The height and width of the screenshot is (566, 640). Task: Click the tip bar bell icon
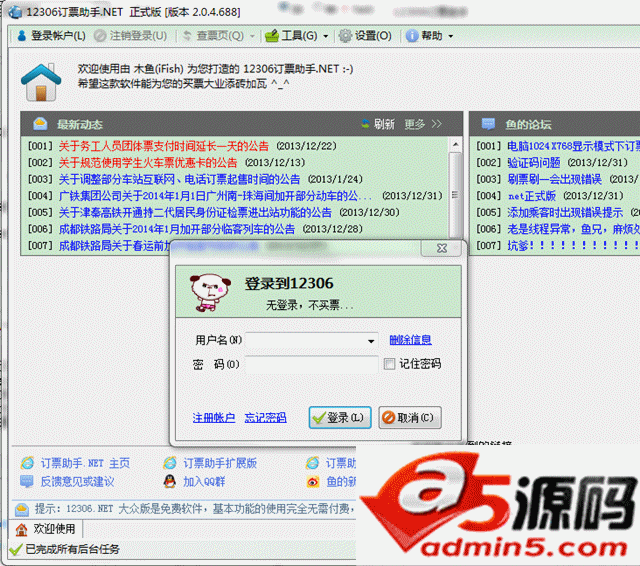point(22,509)
